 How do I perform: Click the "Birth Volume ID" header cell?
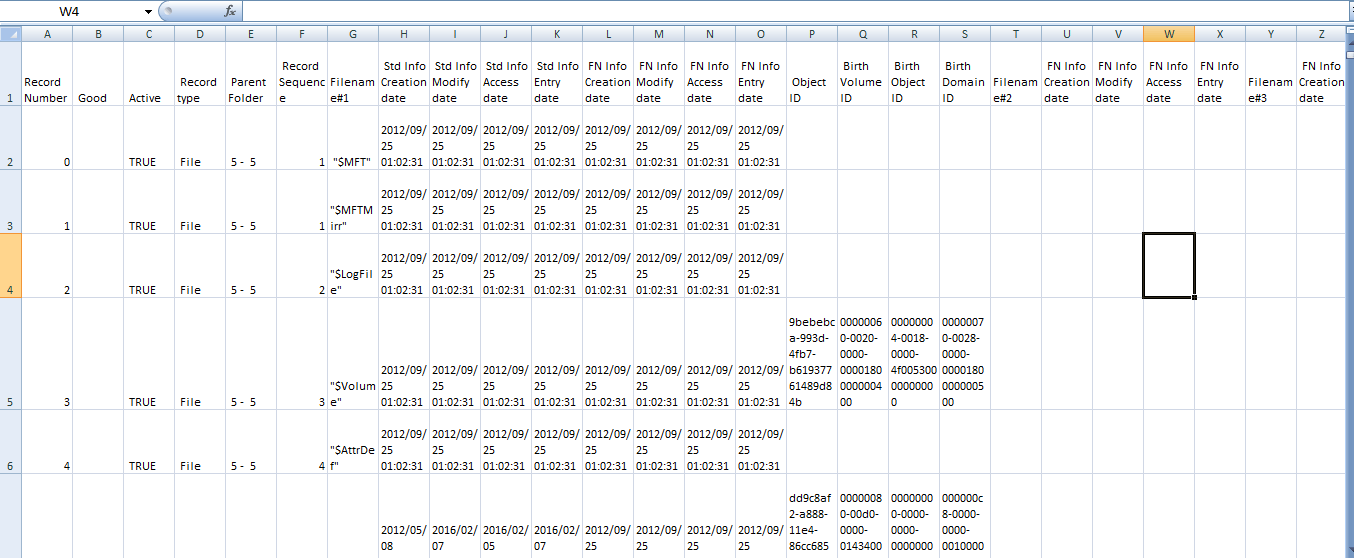pyautogui.click(x=862, y=82)
